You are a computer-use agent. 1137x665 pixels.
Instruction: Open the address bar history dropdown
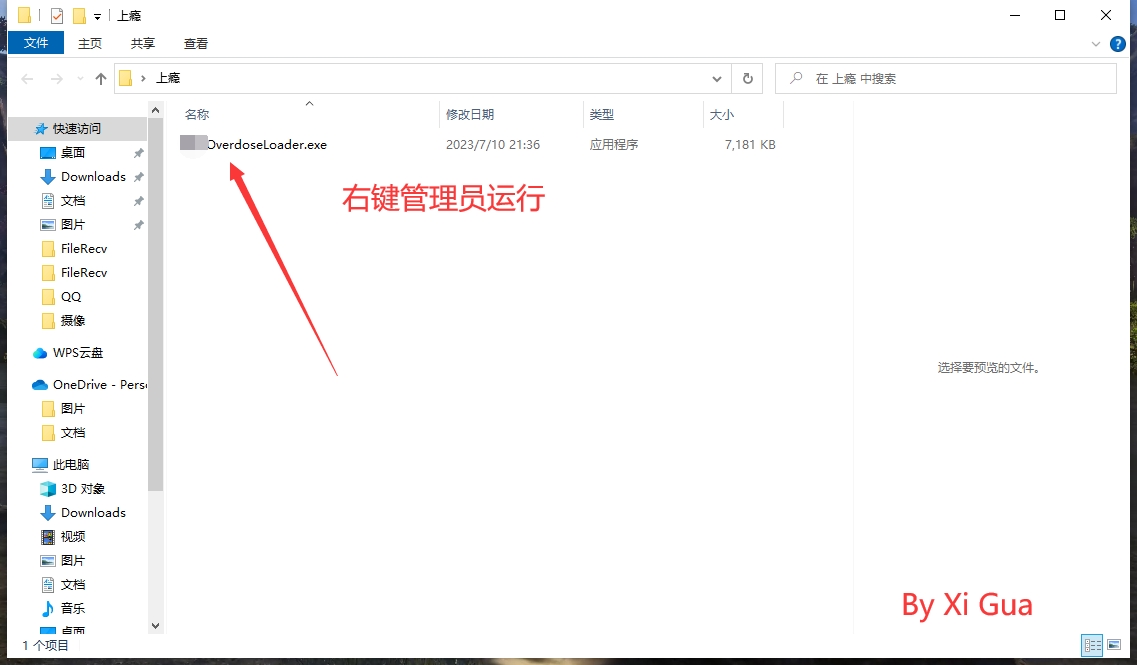pos(716,78)
